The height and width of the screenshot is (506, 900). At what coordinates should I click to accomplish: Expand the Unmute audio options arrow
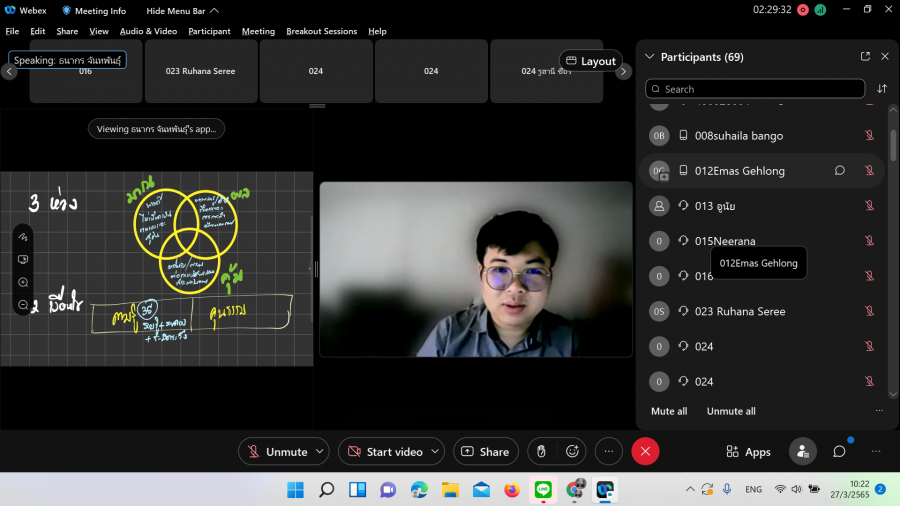pyautogui.click(x=320, y=452)
